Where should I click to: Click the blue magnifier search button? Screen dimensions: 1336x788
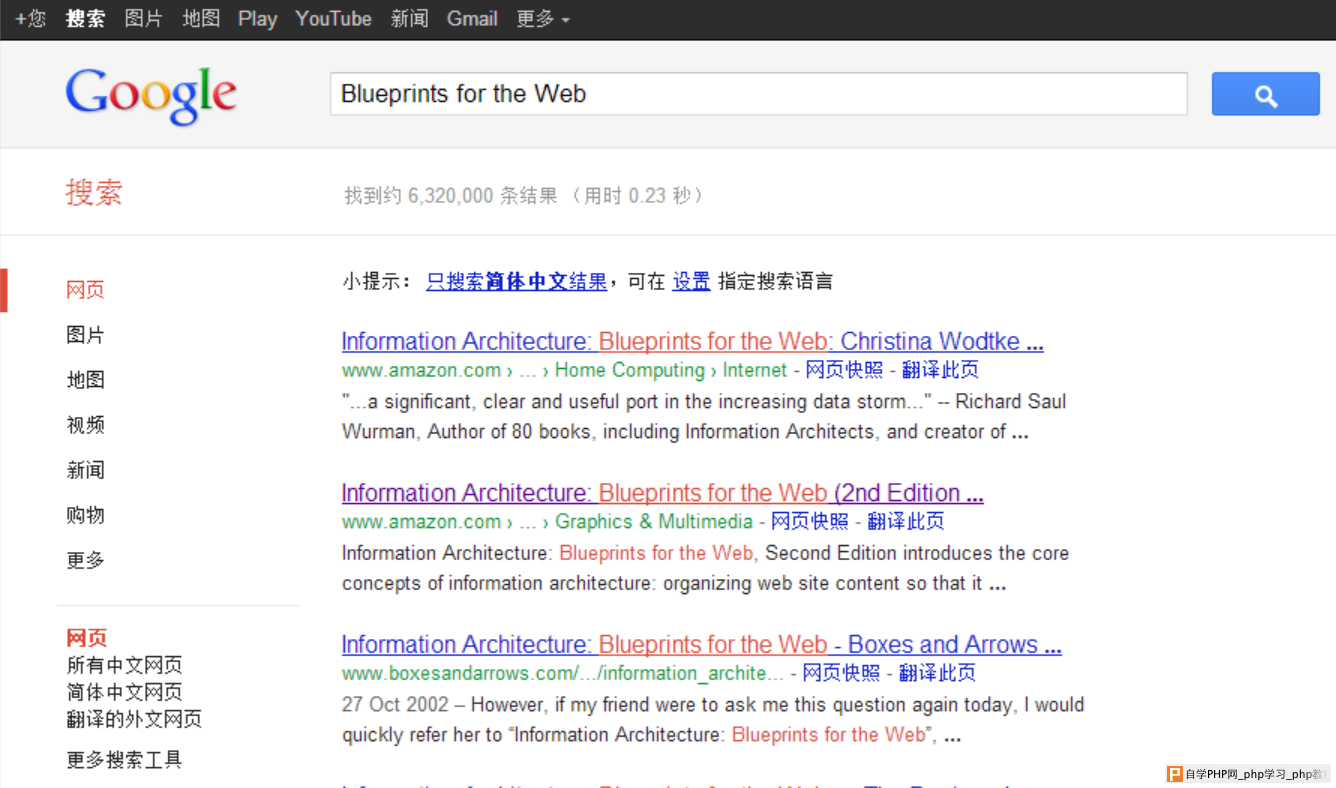click(x=1265, y=94)
